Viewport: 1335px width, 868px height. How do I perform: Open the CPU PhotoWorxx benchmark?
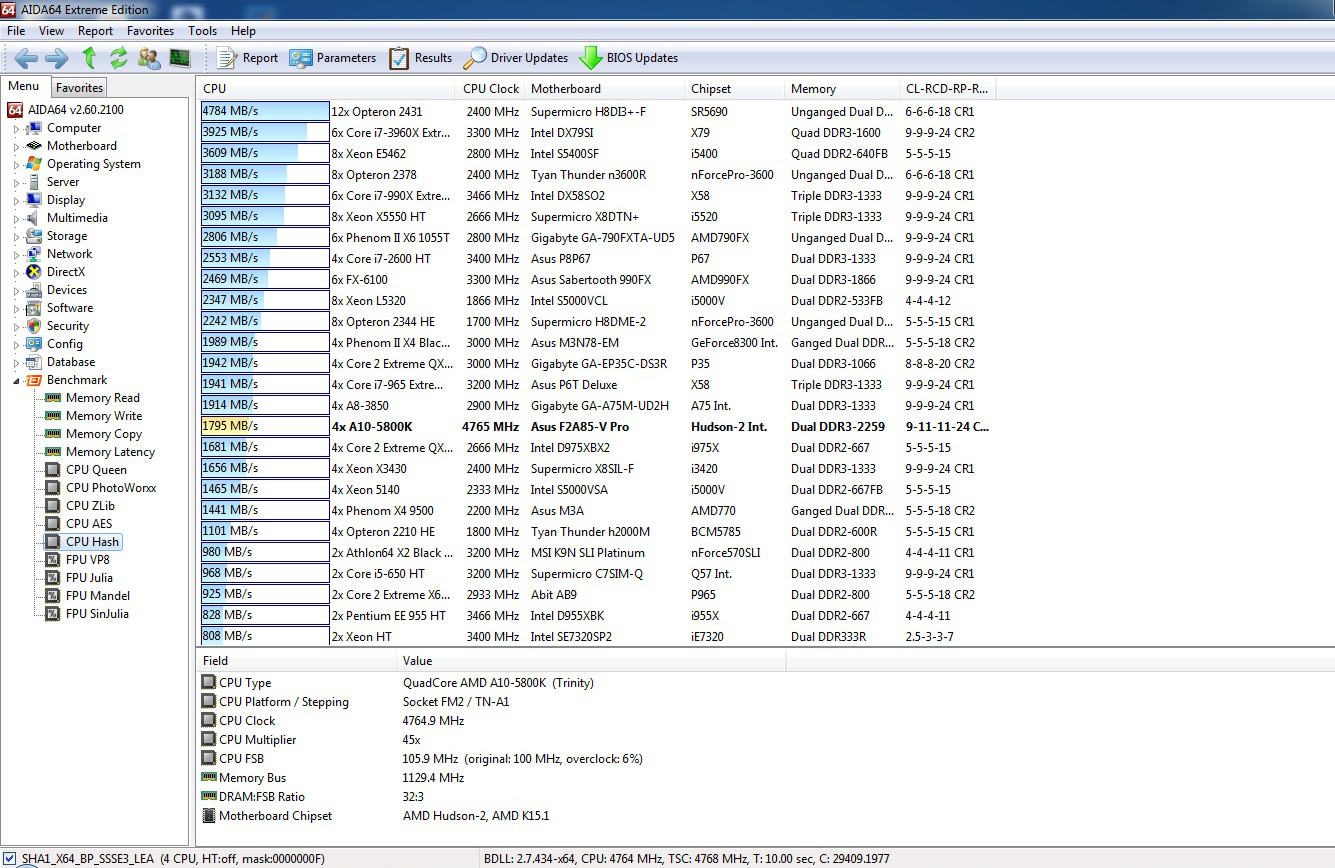click(111, 488)
